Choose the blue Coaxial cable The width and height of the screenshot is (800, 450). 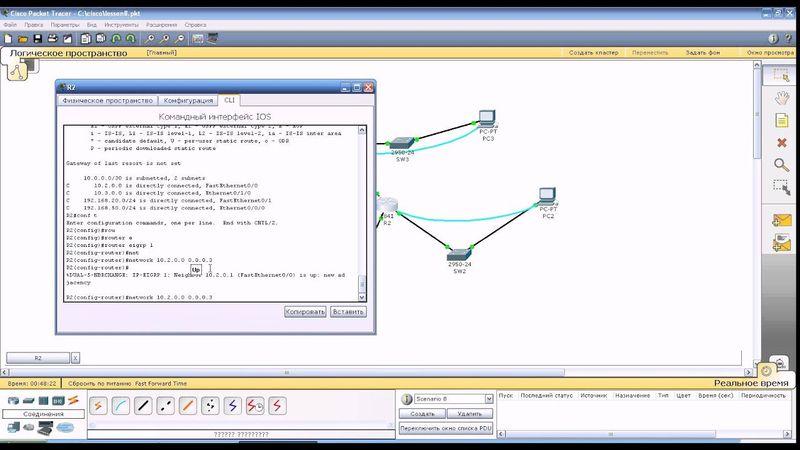[233, 406]
